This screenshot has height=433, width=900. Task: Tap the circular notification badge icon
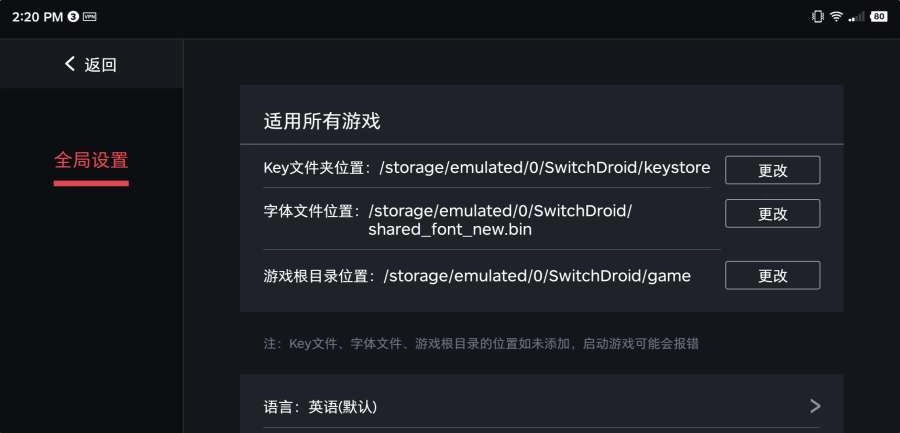(x=73, y=17)
